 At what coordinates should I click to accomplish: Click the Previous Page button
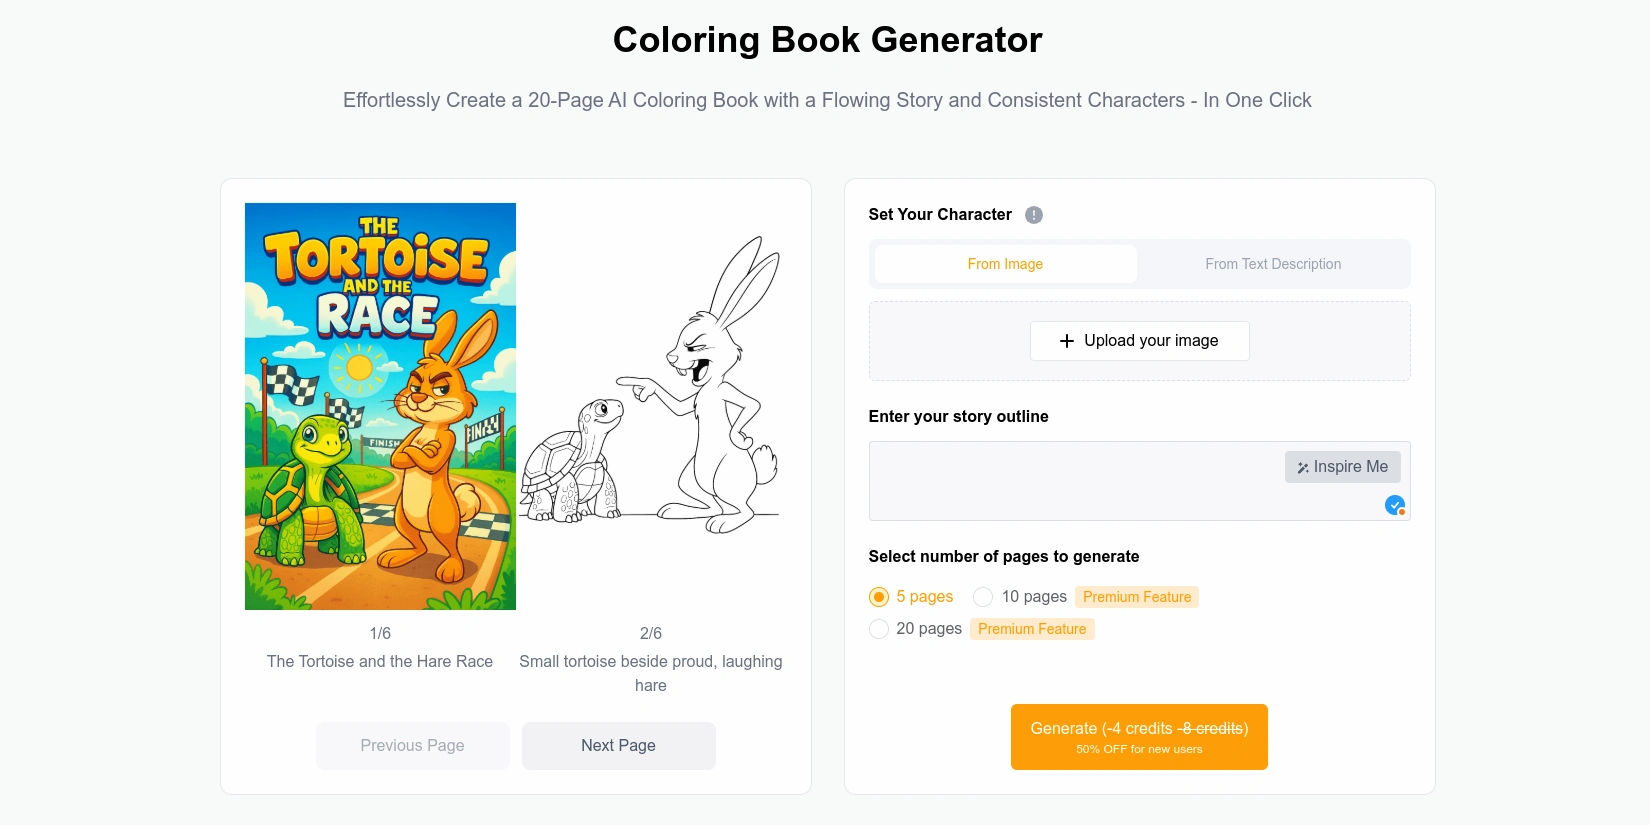coord(412,745)
